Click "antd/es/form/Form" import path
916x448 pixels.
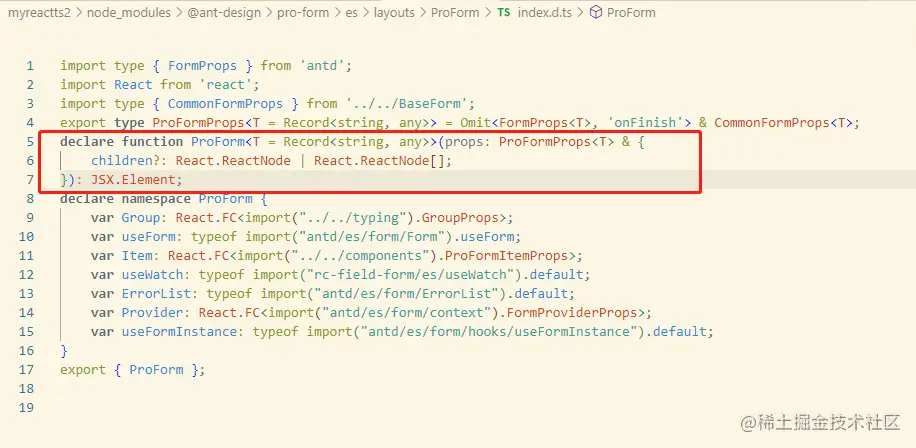pos(372,237)
